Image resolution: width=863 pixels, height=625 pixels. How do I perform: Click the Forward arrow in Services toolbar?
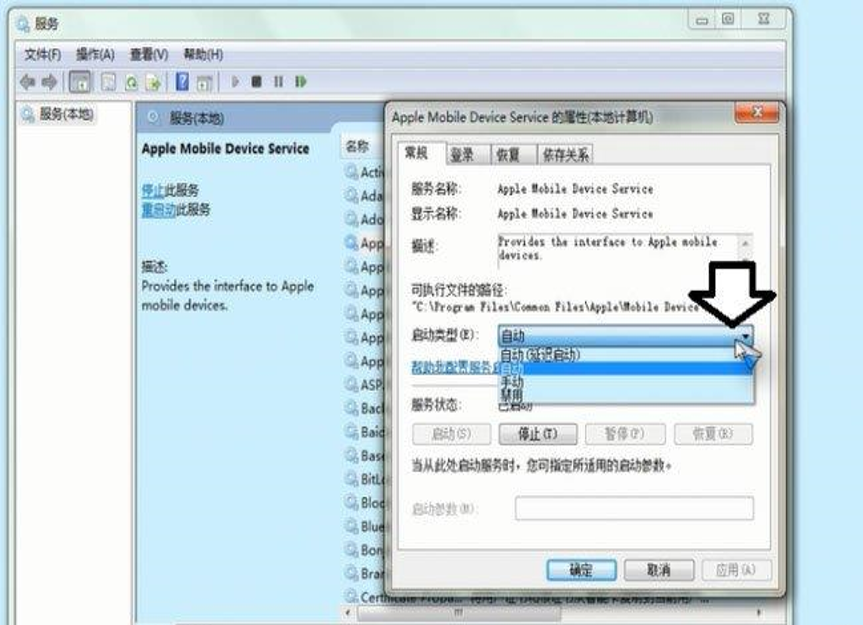(50, 83)
